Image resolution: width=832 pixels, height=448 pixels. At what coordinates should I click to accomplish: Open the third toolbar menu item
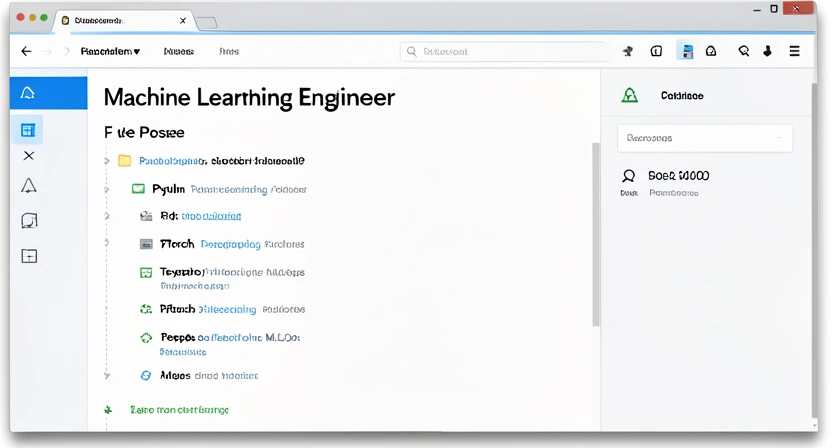pos(229,51)
